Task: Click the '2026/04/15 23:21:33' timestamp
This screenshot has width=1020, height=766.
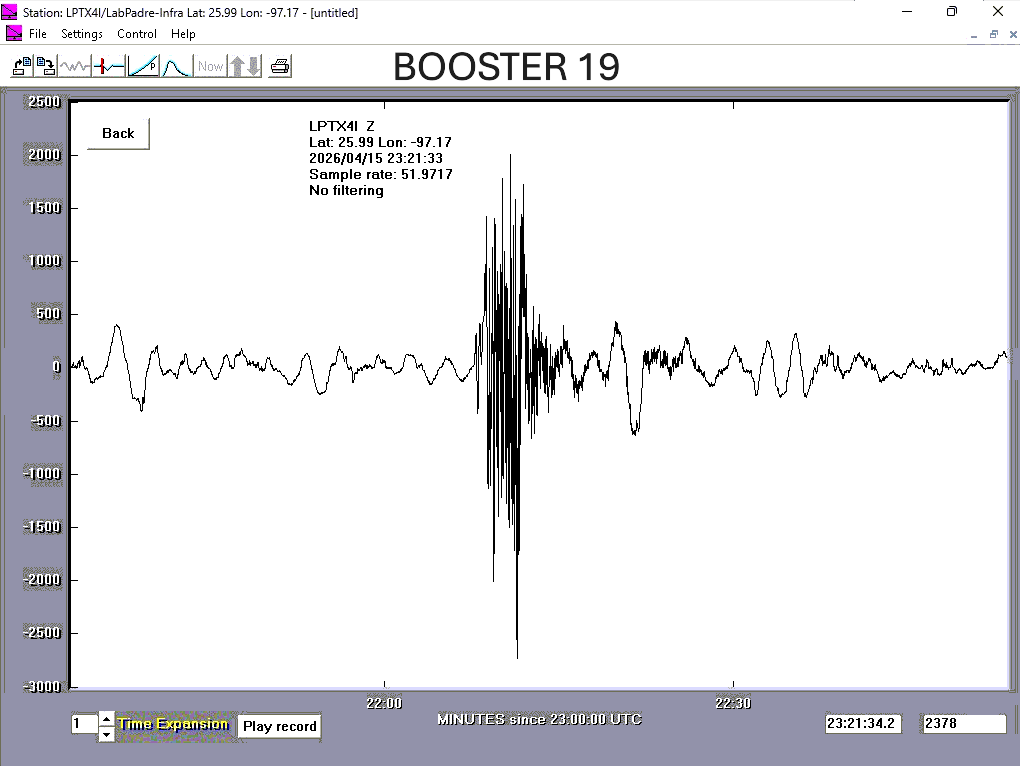Action: click(x=376, y=158)
